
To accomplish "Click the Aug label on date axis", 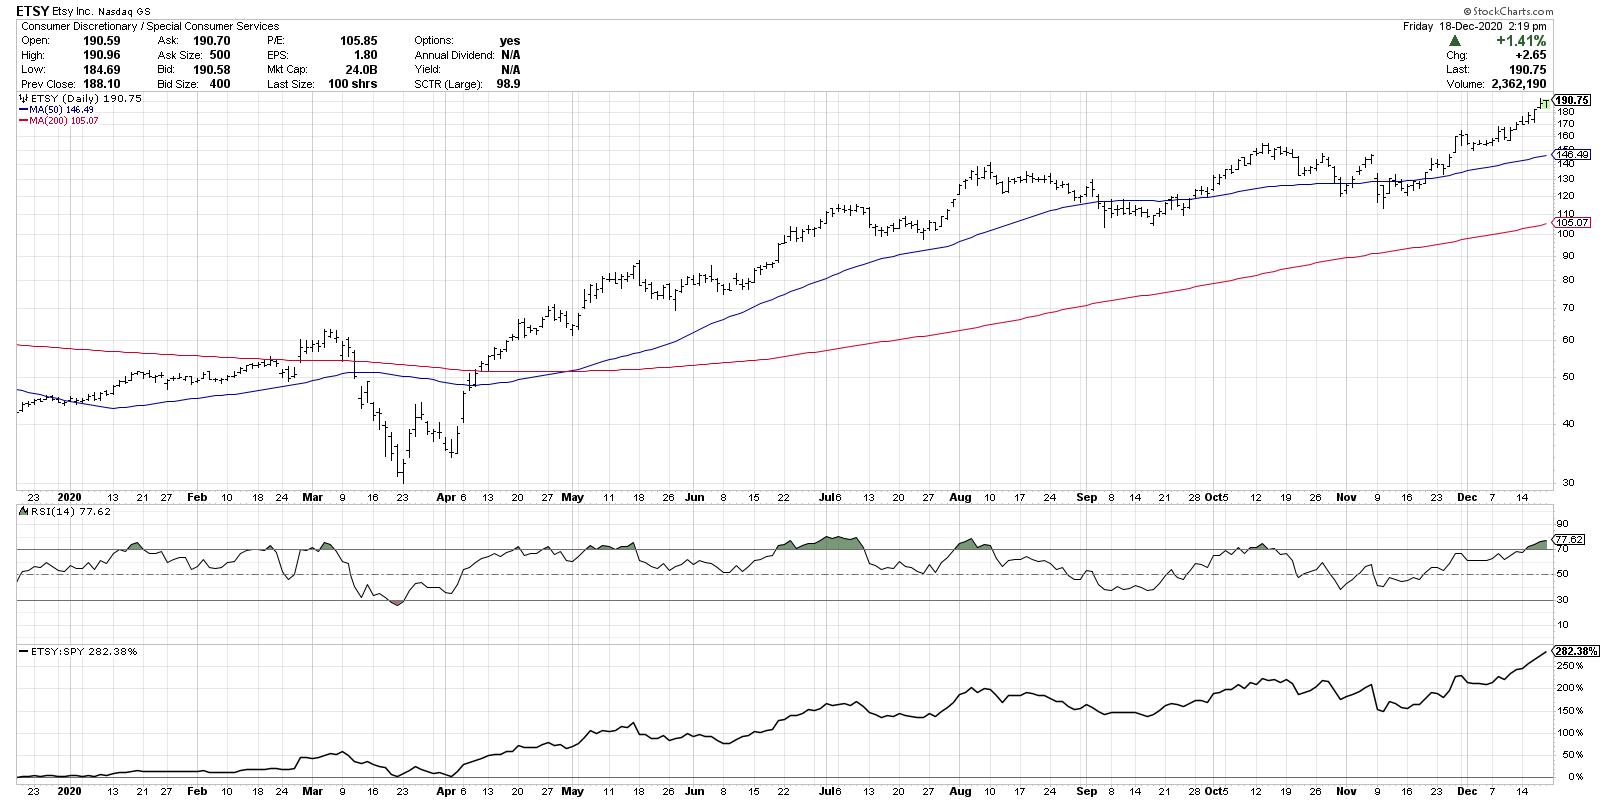I will (x=961, y=496).
